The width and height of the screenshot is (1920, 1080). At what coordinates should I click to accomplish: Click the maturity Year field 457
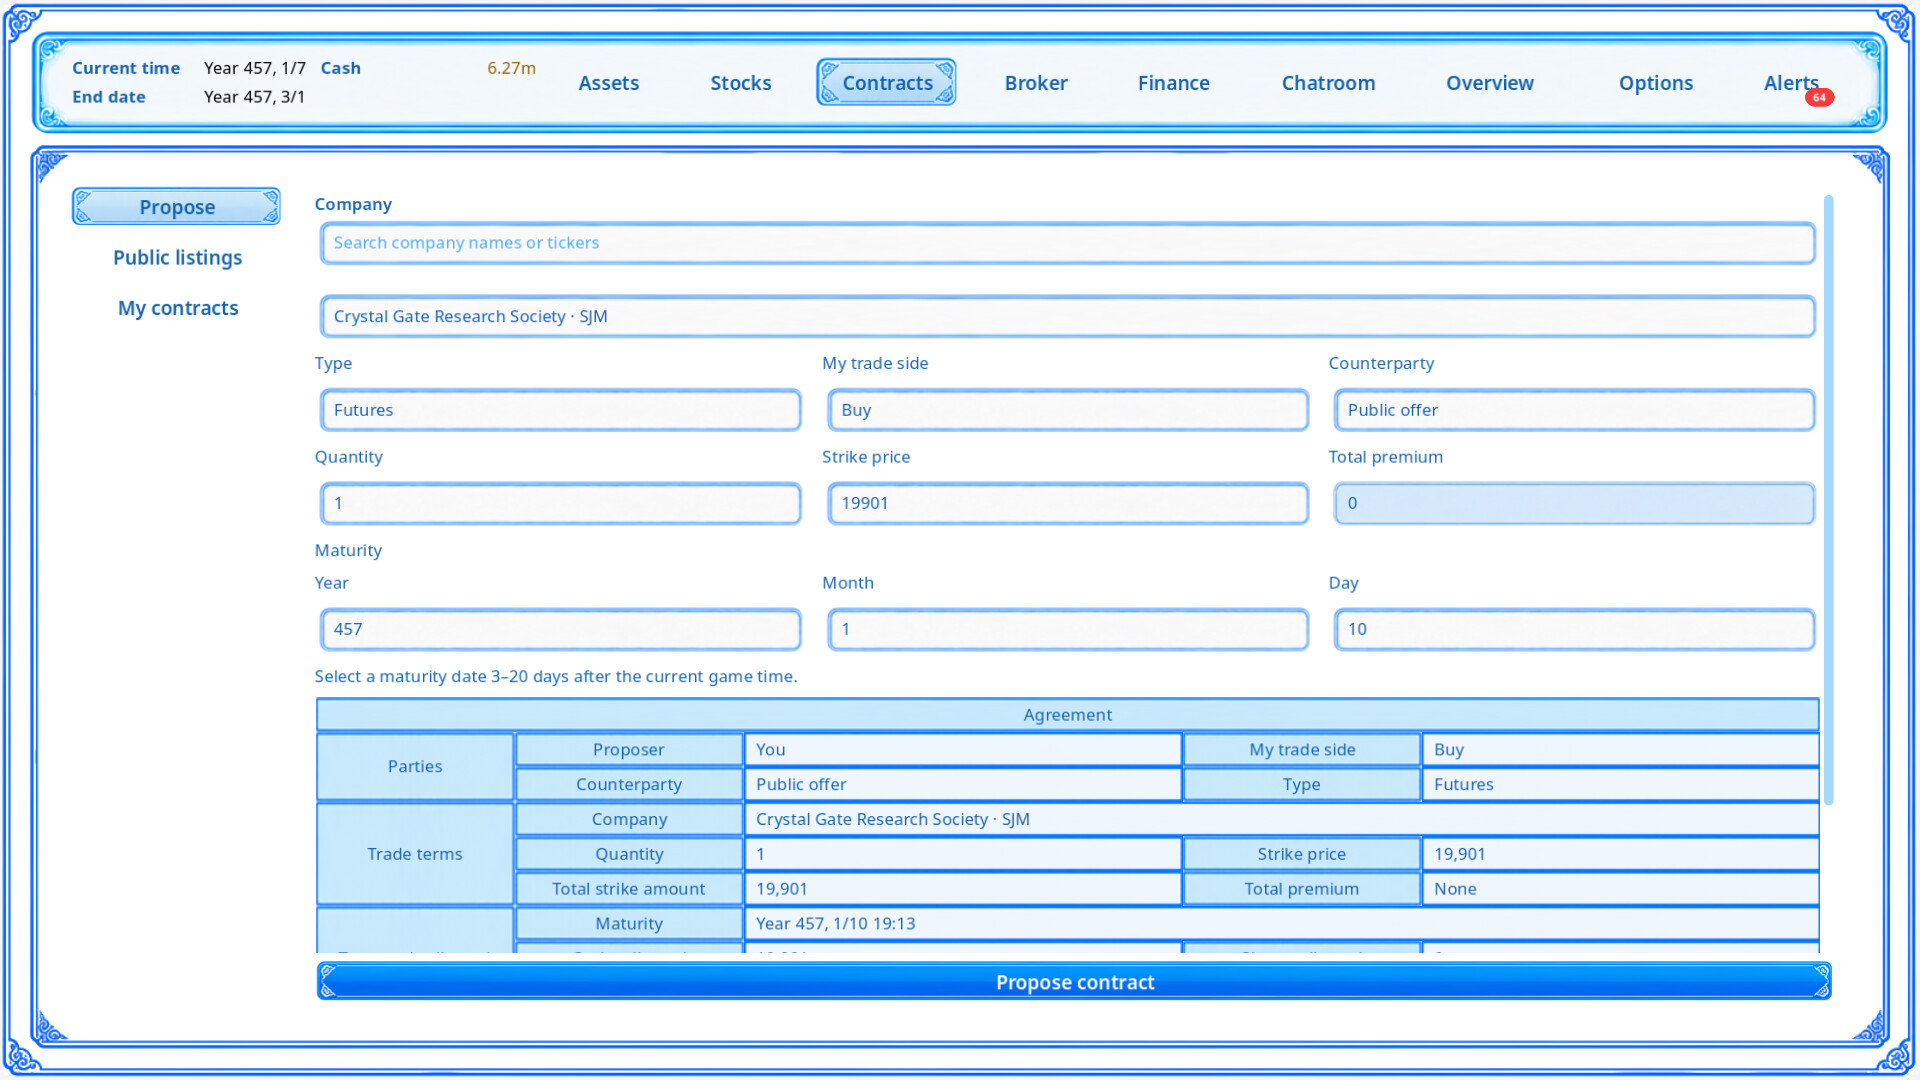(560, 629)
